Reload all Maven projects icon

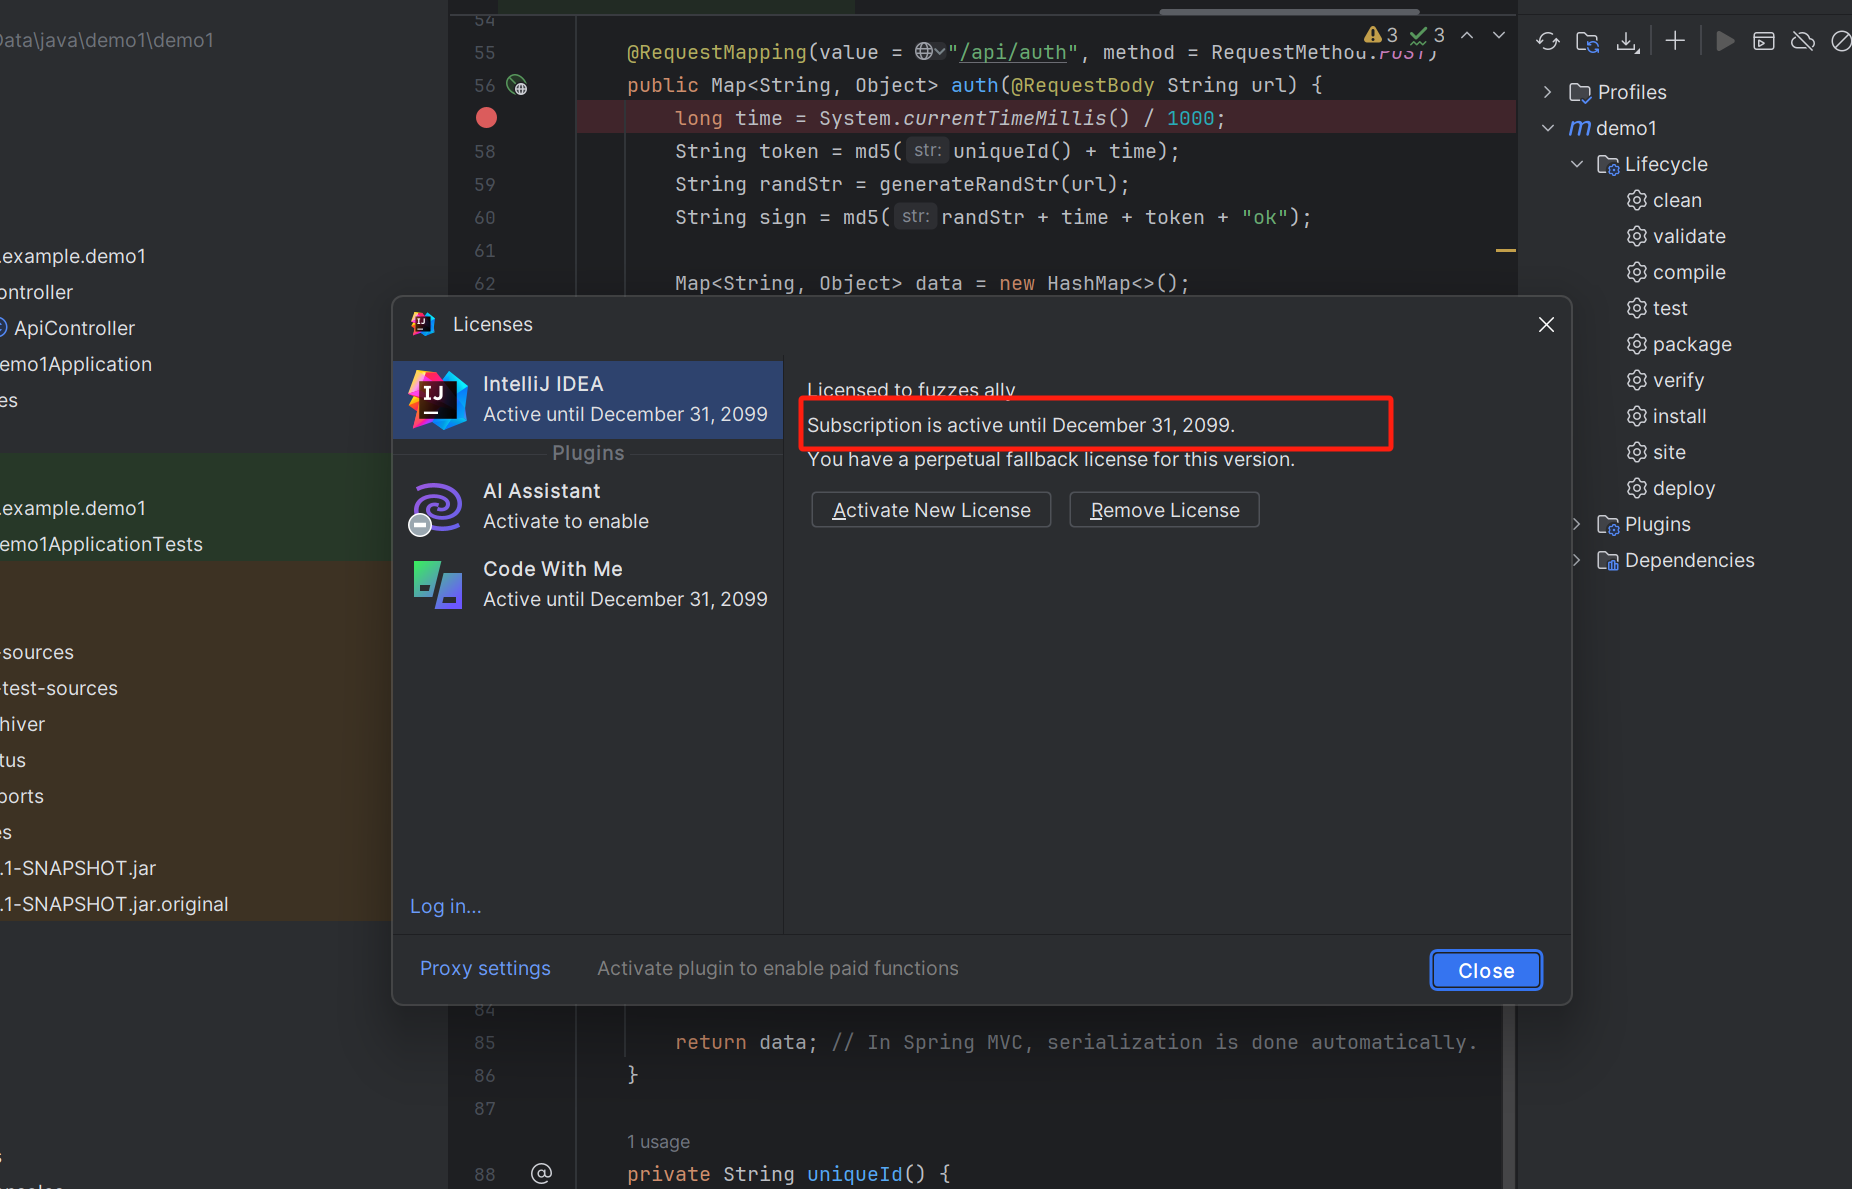(1548, 41)
